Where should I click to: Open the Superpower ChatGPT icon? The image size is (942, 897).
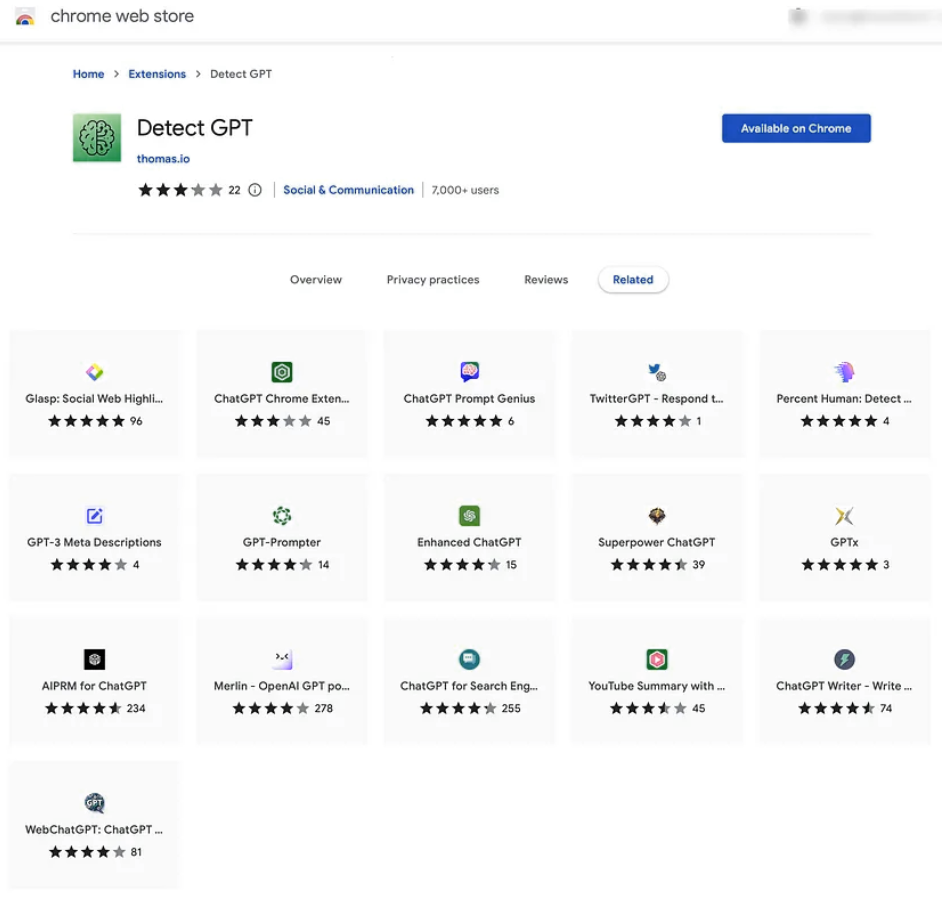point(657,515)
